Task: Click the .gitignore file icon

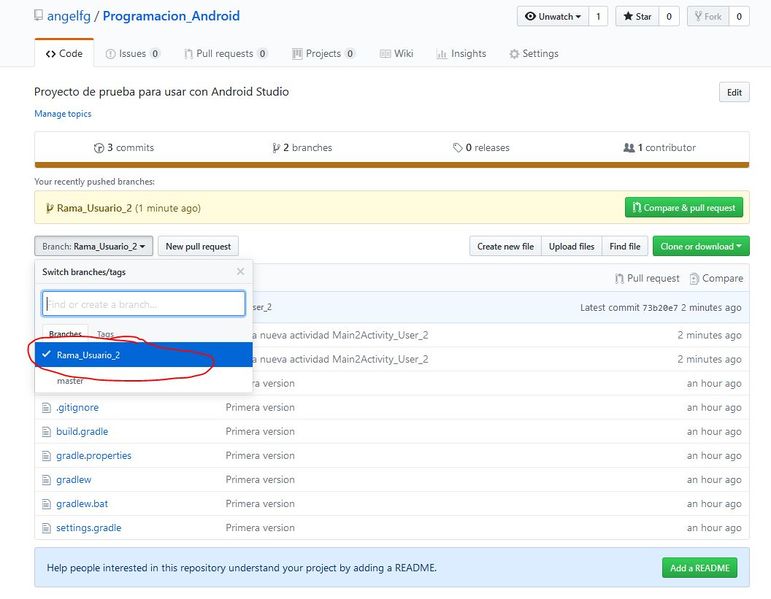Action: pyautogui.click(x=46, y=408)
